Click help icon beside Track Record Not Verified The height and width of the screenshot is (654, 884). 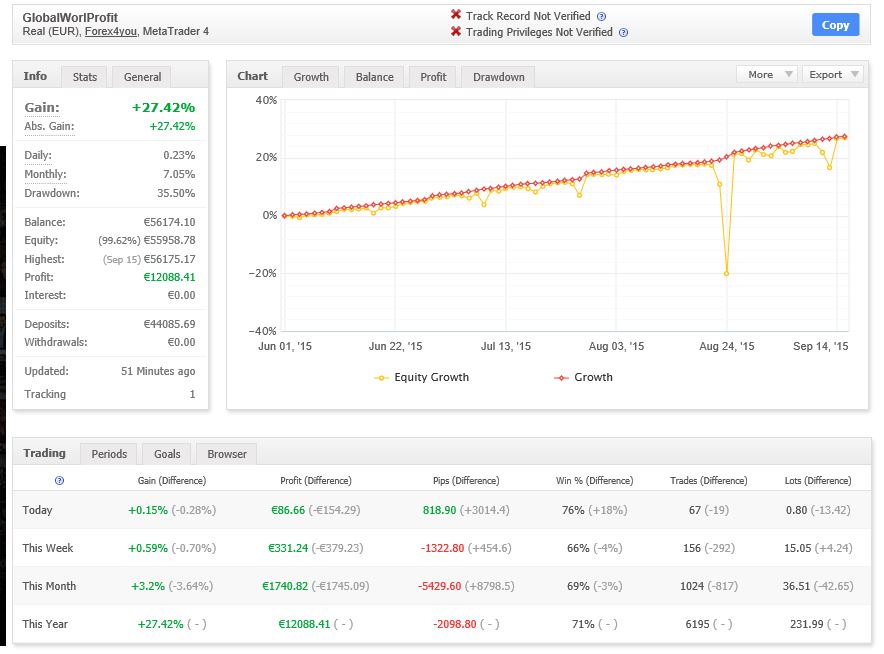601,16
